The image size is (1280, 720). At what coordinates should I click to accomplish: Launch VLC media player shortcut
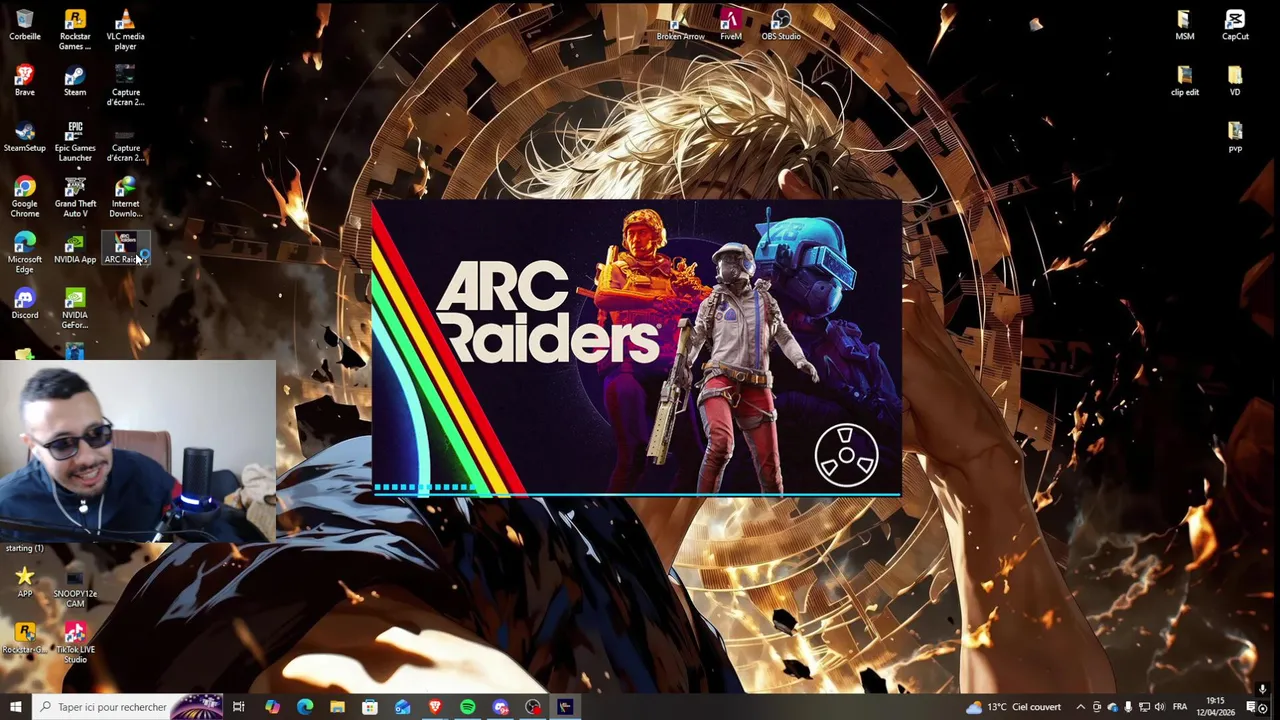125,30
